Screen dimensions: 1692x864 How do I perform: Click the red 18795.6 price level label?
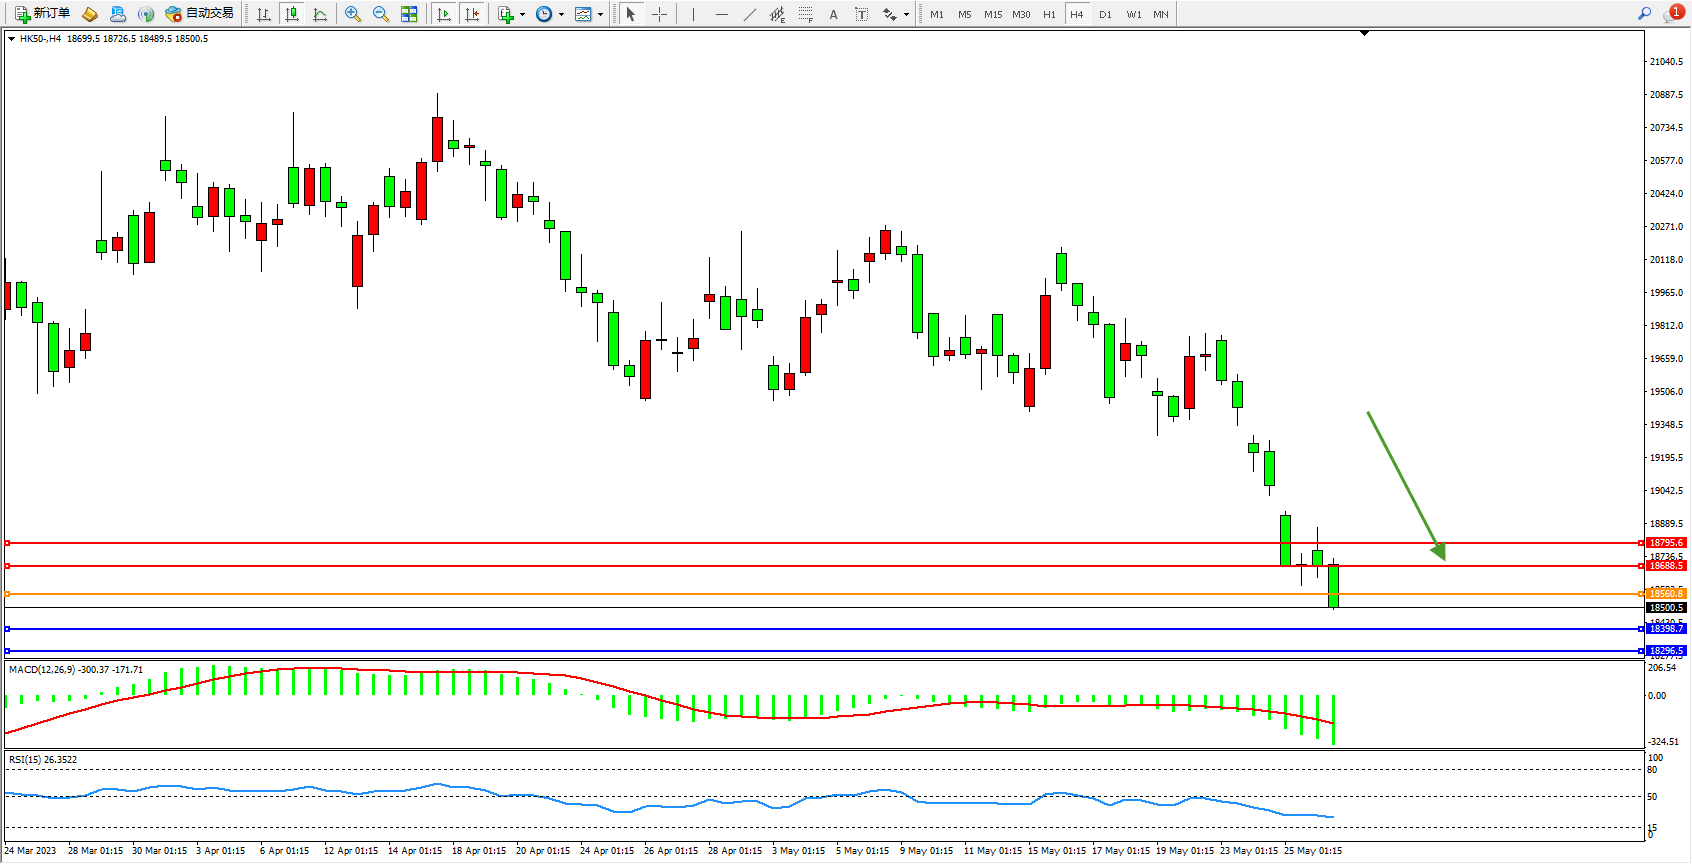(1666, 543)
